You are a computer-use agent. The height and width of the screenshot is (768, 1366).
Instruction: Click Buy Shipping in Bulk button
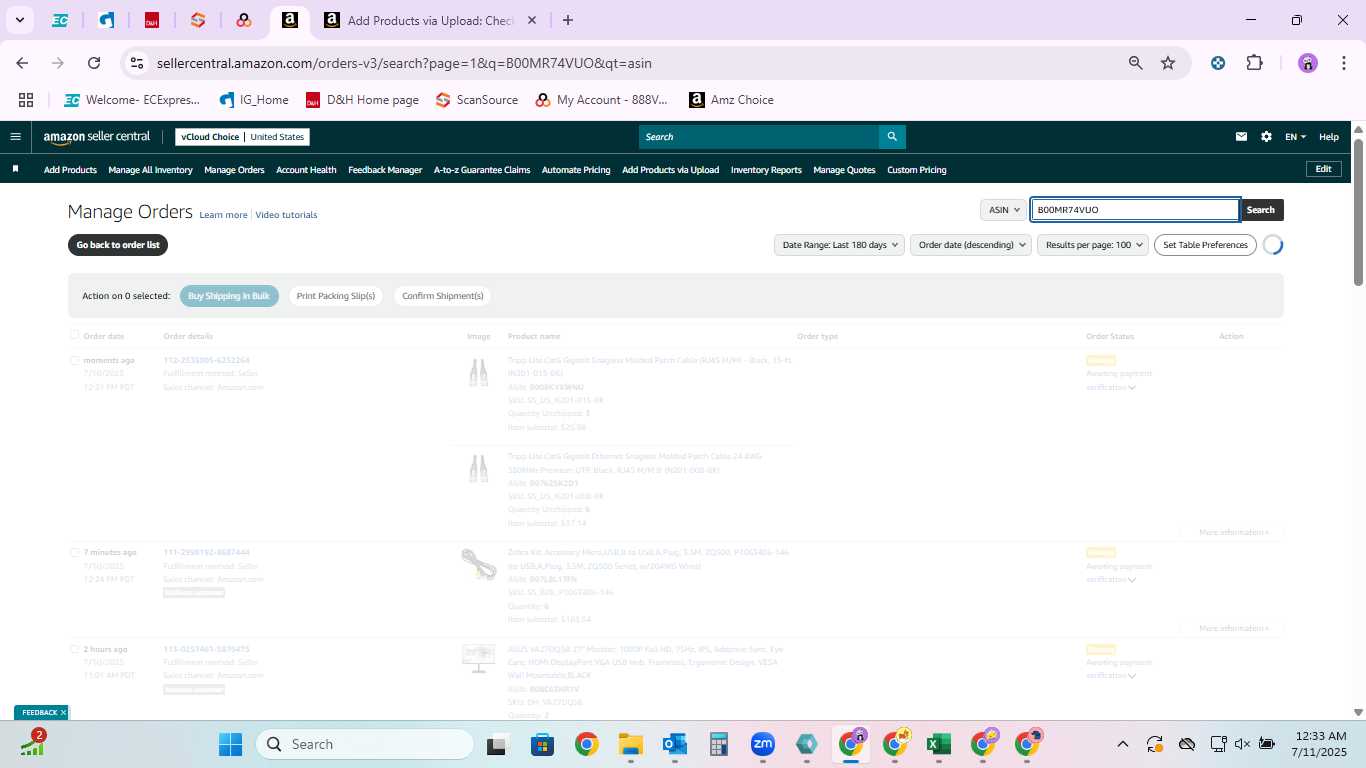click(229, 296)
